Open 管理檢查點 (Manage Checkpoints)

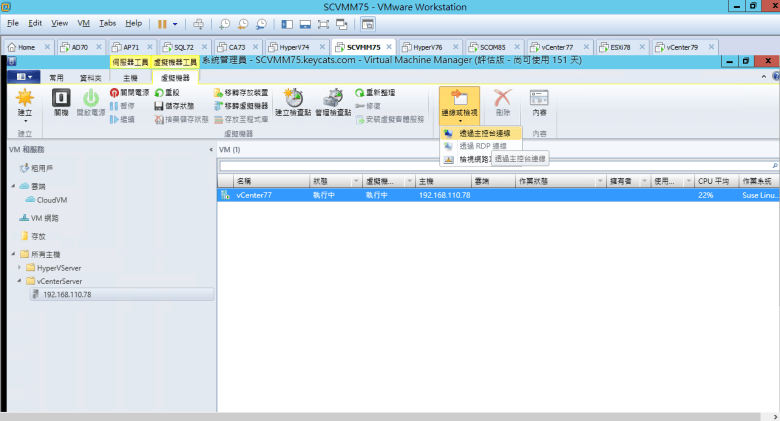333,102
